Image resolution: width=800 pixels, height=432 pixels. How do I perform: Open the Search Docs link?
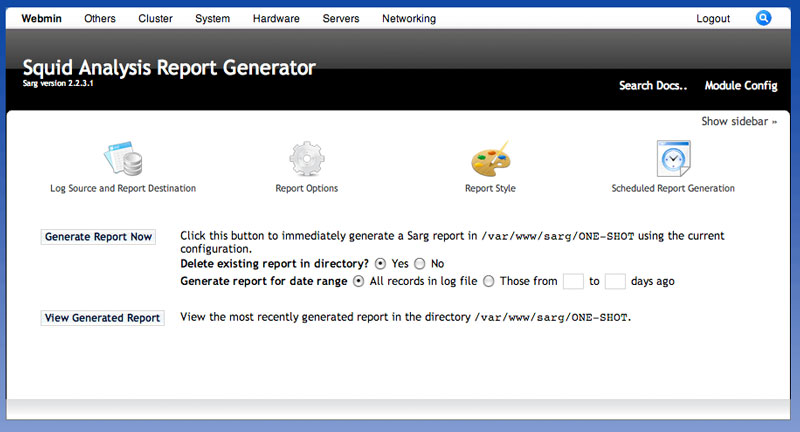point(653,86)
